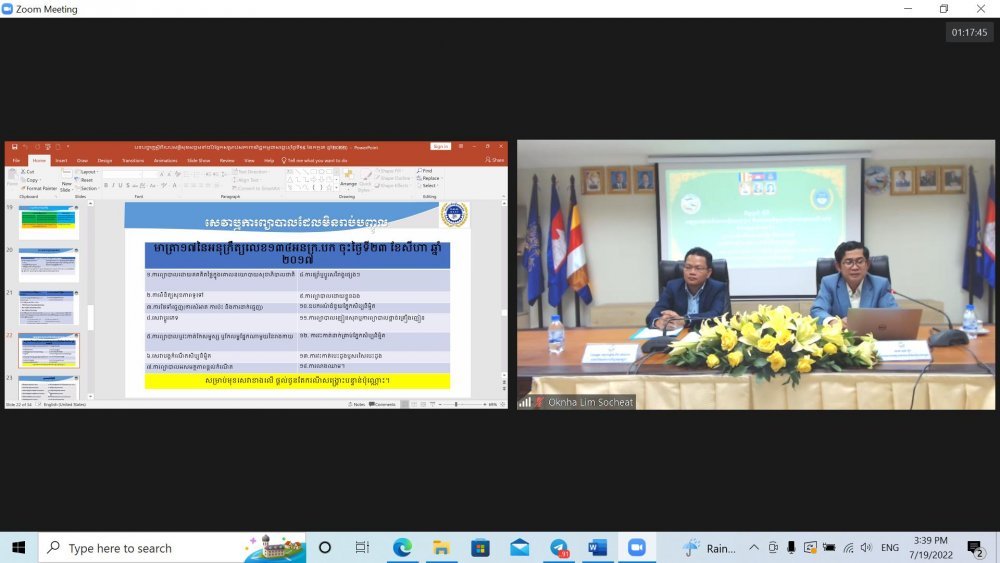
Task: Toggle the Comments pane in status bar
Action: pos(383,404)
